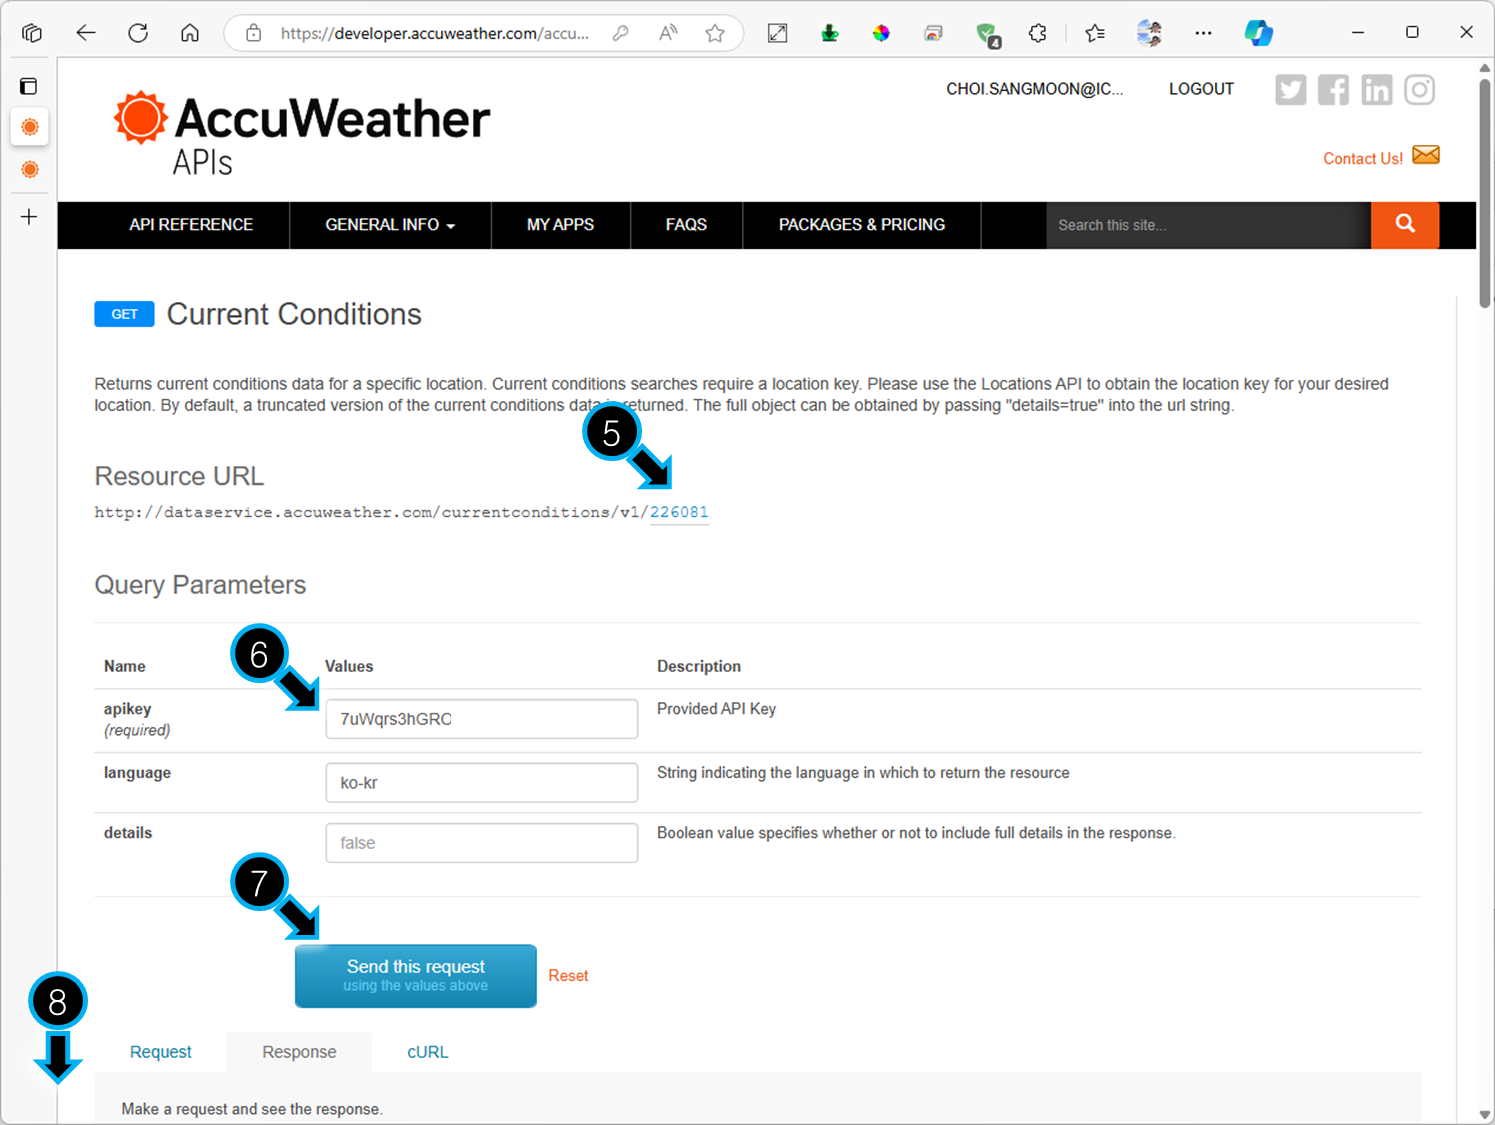This screenshot has width=1495, height=1125.
Task: Switch to first AccuWeather vertical tab
Action: (x=30, y=127)
